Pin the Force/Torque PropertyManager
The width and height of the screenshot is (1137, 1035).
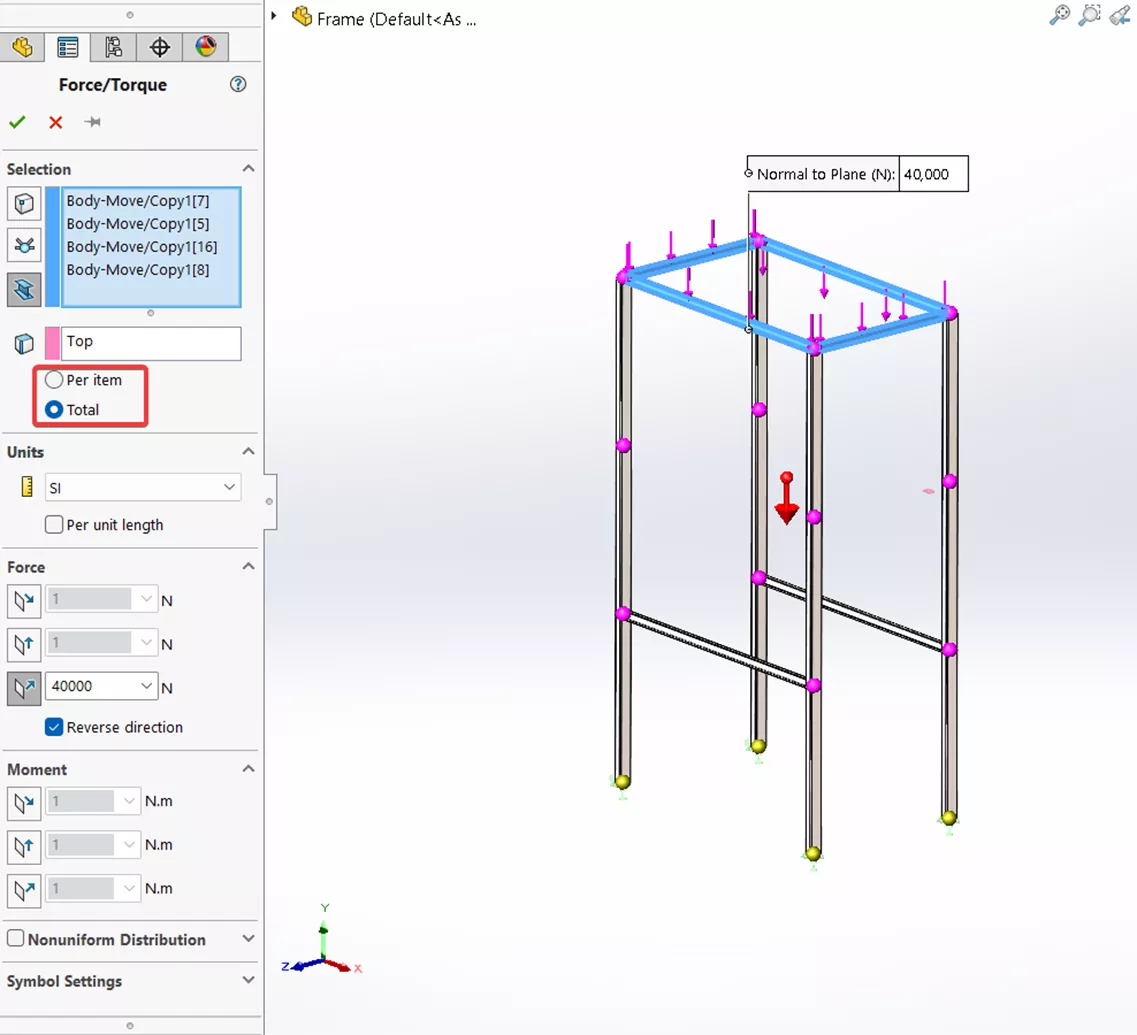(x=93, y=122)
